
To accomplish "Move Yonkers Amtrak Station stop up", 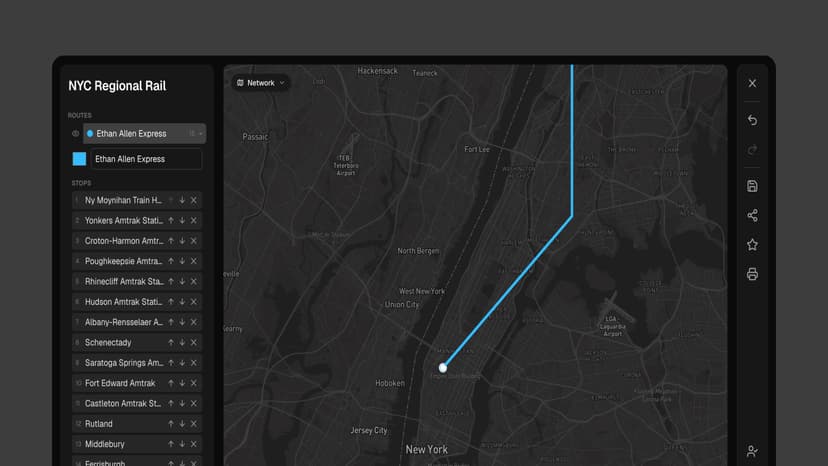I will [171, 220].
